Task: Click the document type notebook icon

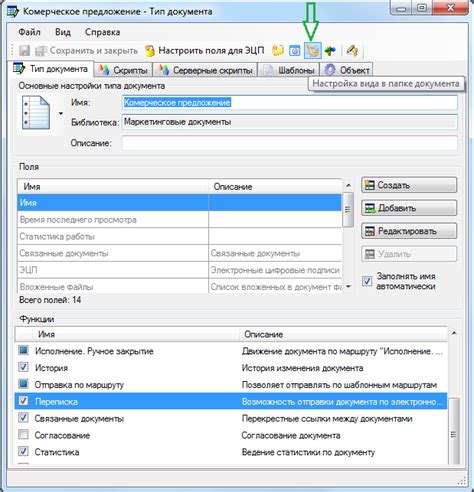Action: click(x=36, y=113)
